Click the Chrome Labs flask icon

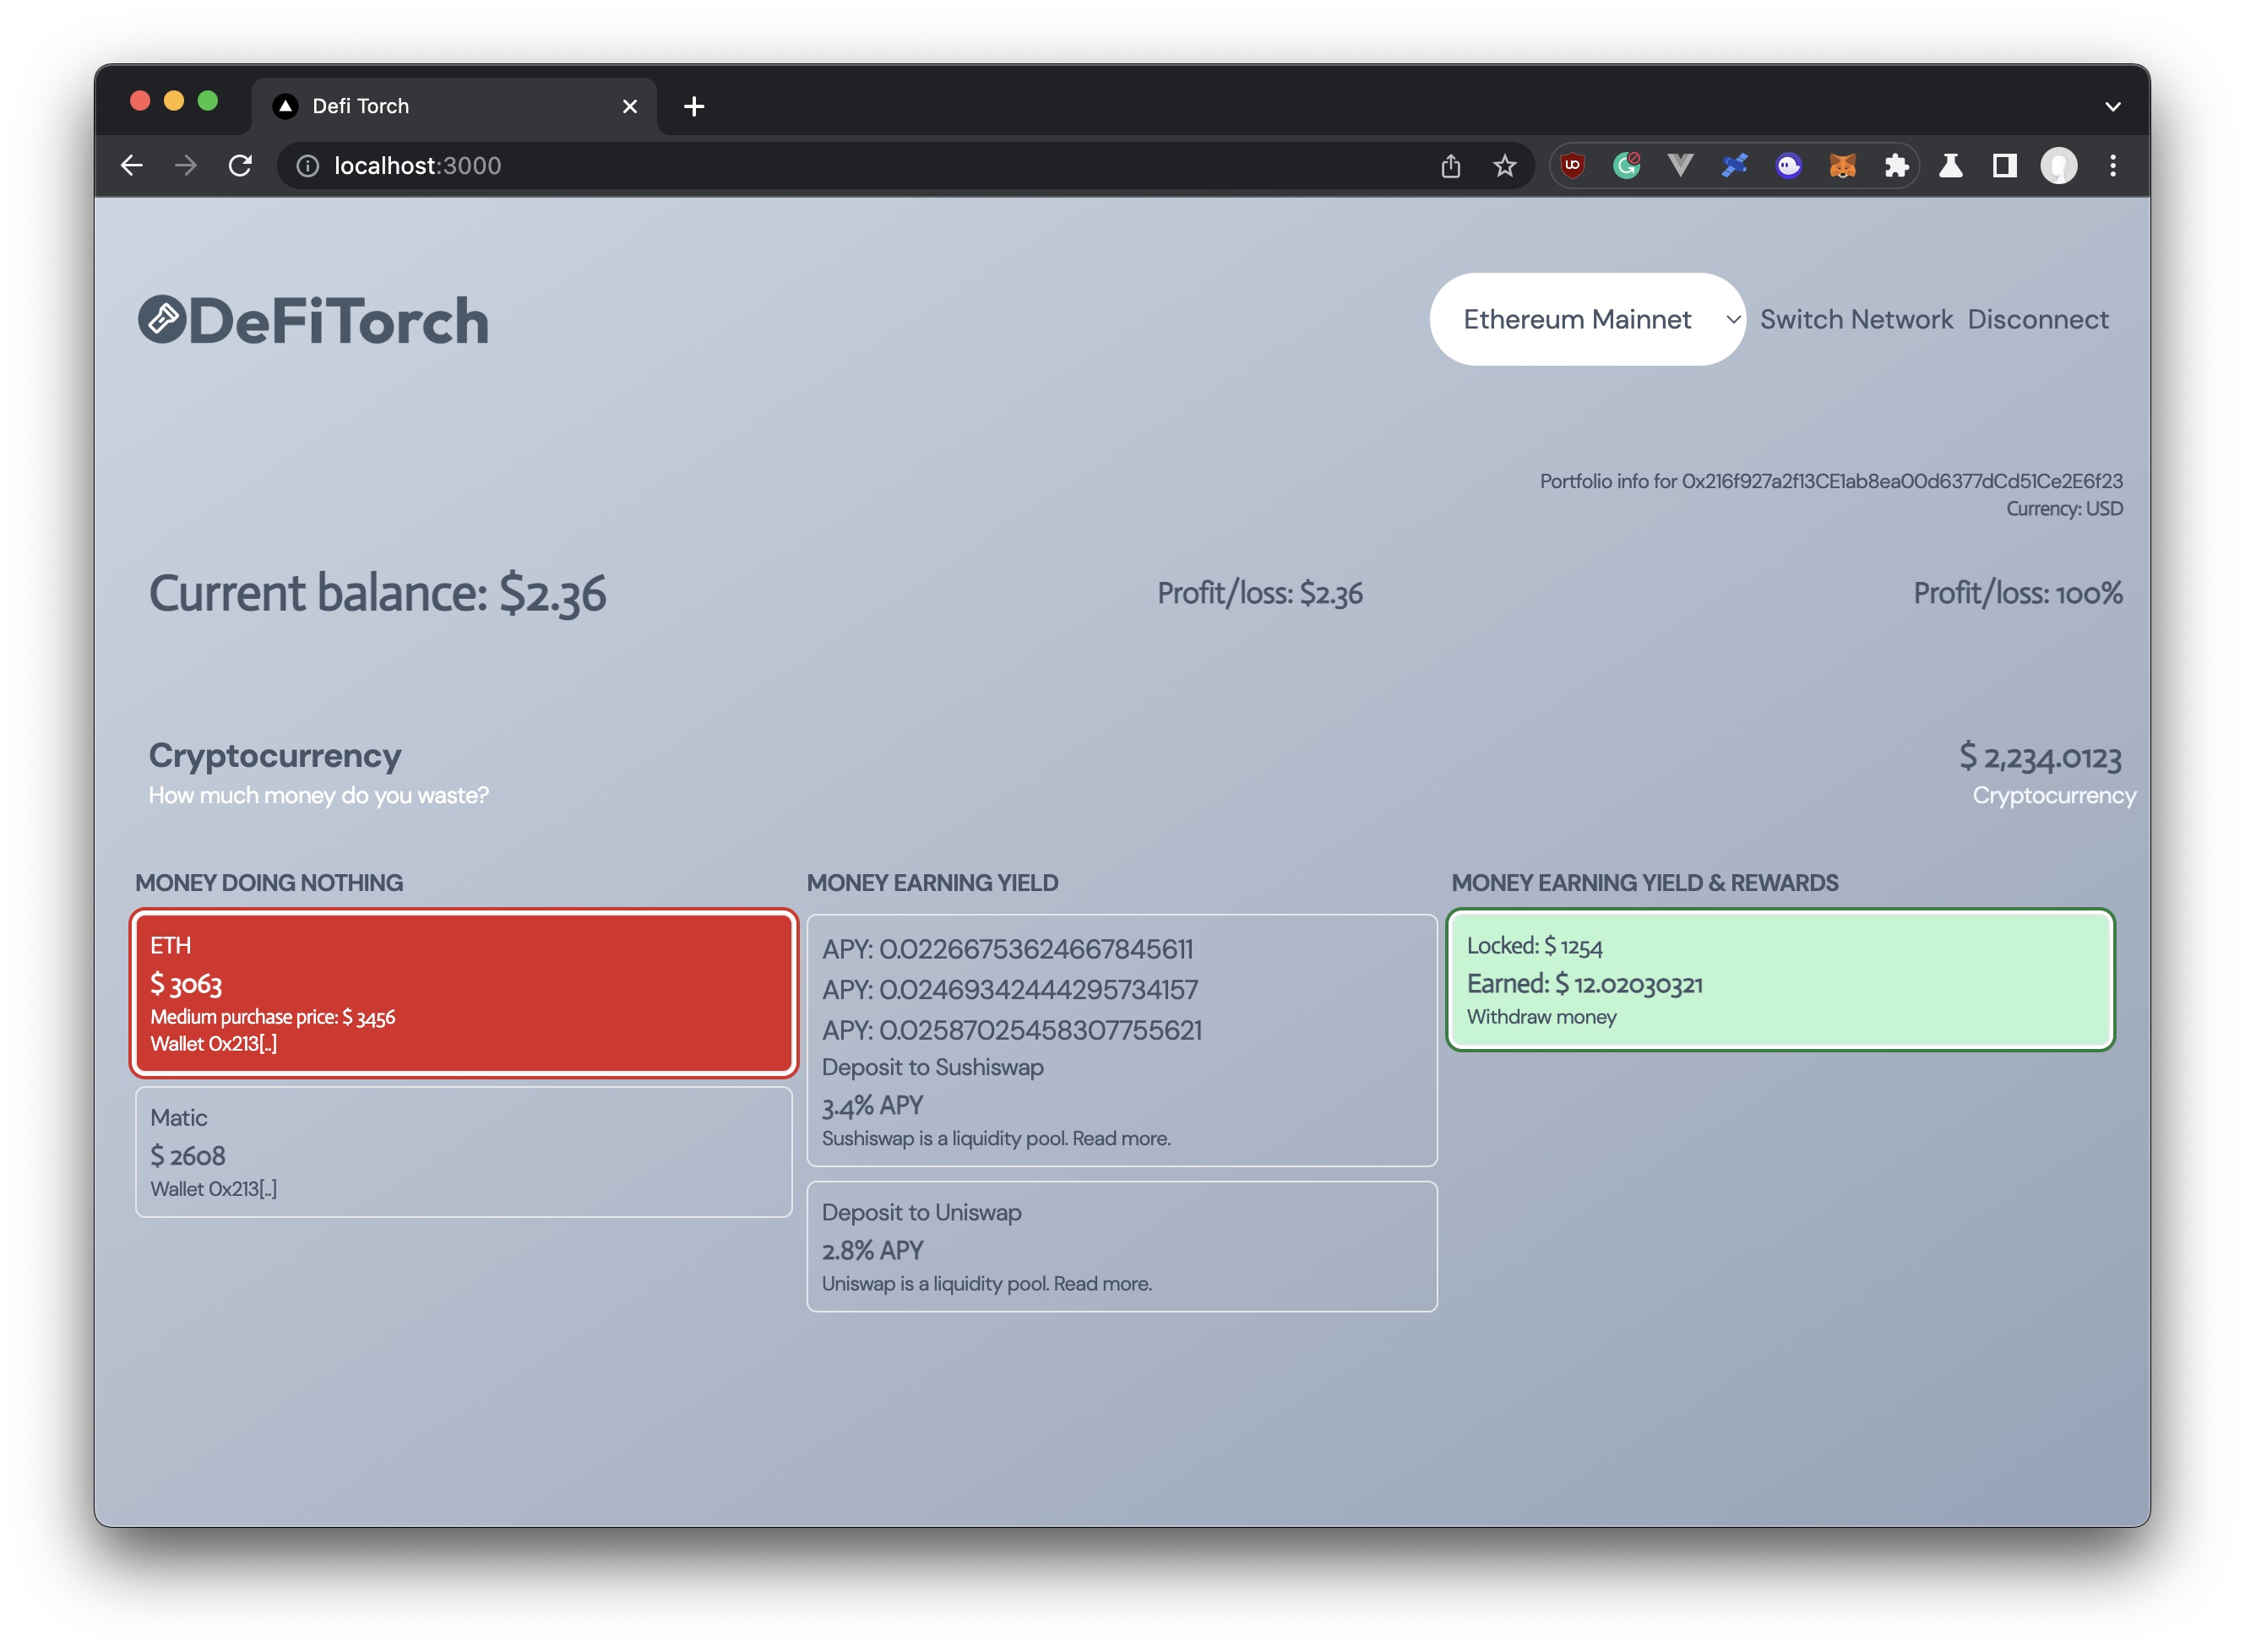click(1950, 165)
